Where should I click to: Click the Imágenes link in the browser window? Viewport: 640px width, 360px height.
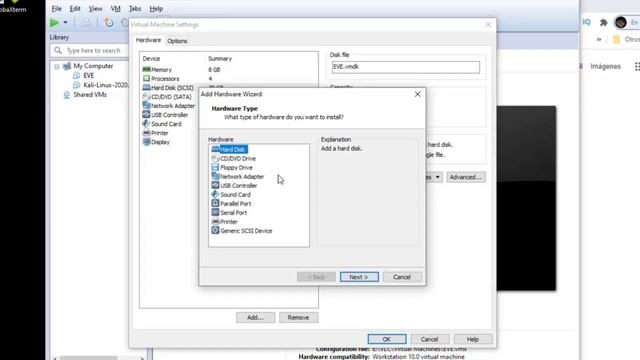coord(605,66)
